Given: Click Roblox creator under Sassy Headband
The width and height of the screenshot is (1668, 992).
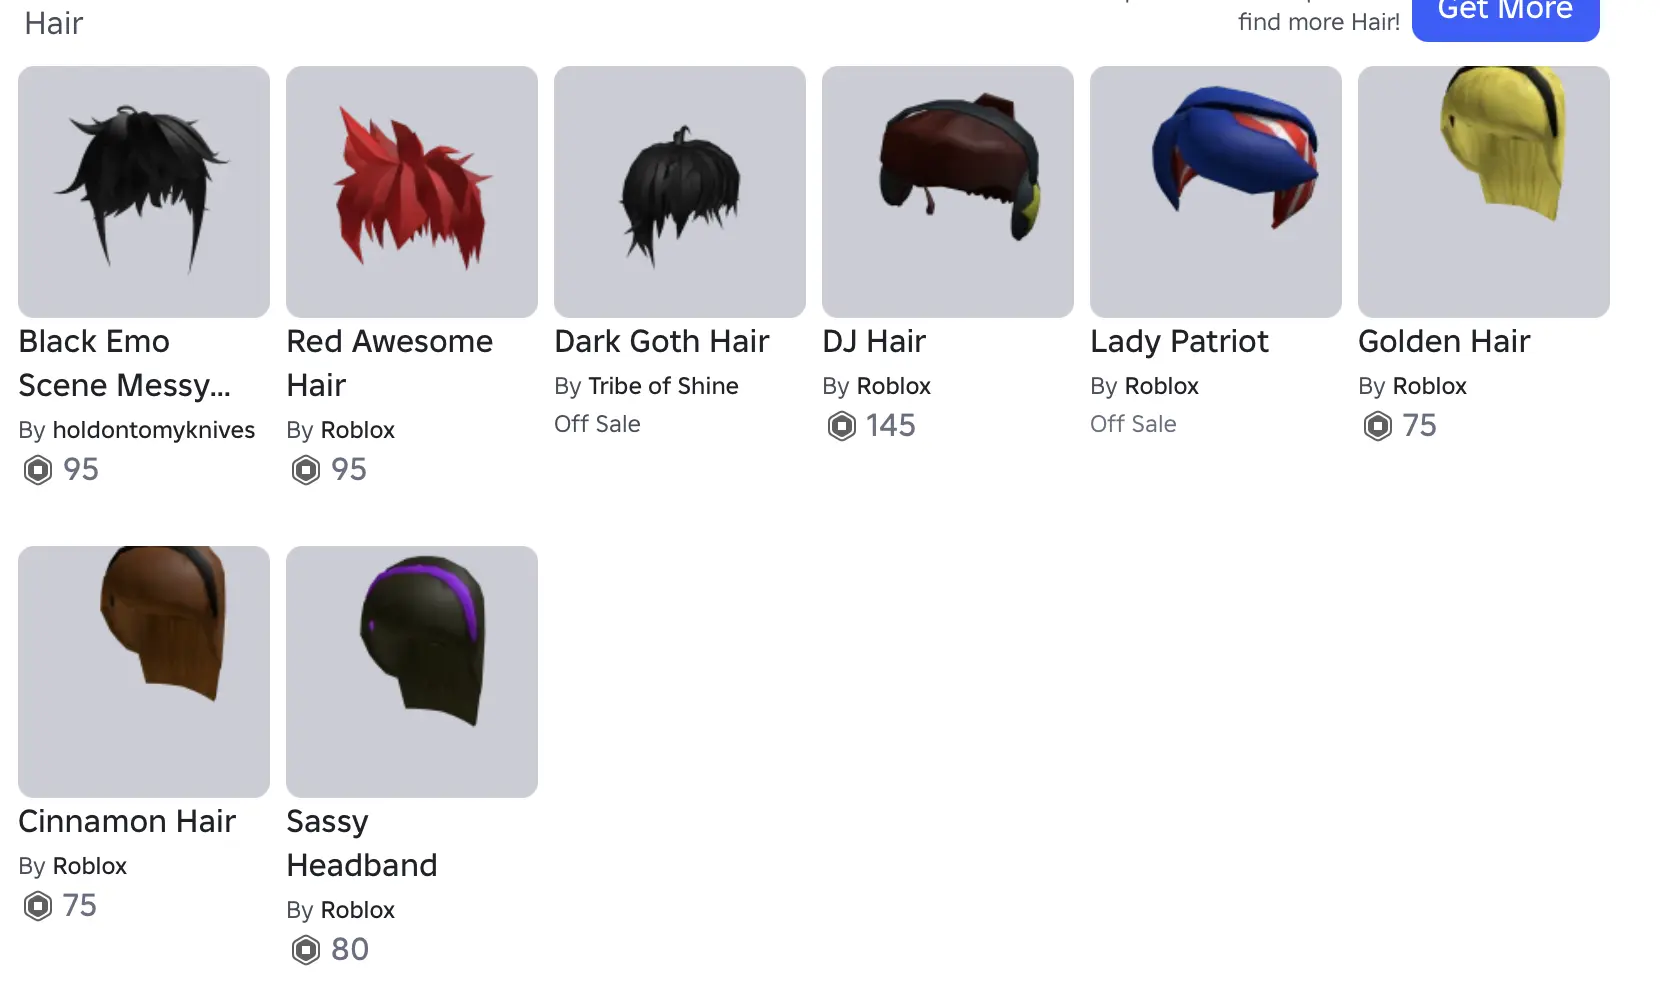Looking at the screenshot, I should [x=358, y=910].
